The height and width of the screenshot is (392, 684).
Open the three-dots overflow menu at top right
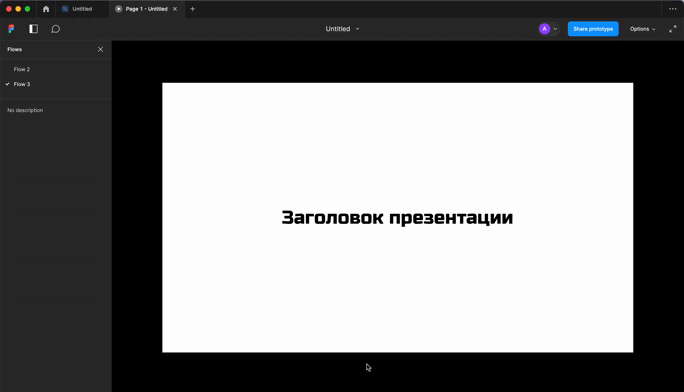click(673, 9)
